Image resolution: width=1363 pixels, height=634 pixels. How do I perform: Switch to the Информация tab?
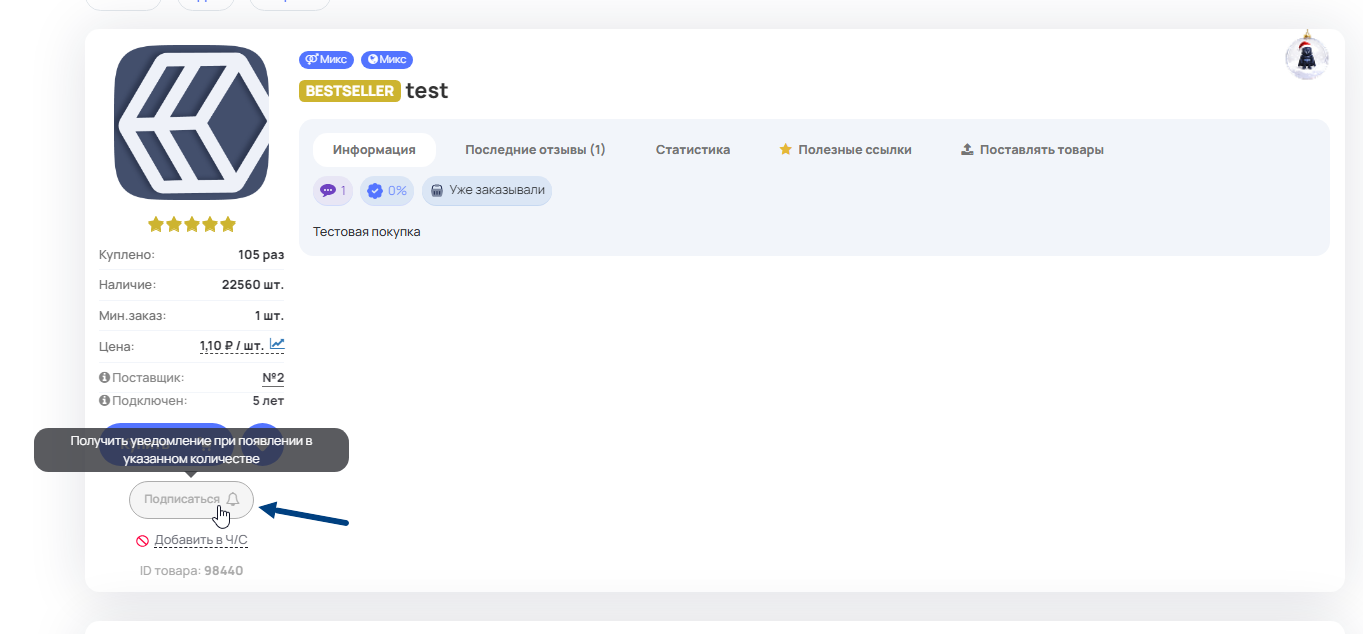[374, 150]
